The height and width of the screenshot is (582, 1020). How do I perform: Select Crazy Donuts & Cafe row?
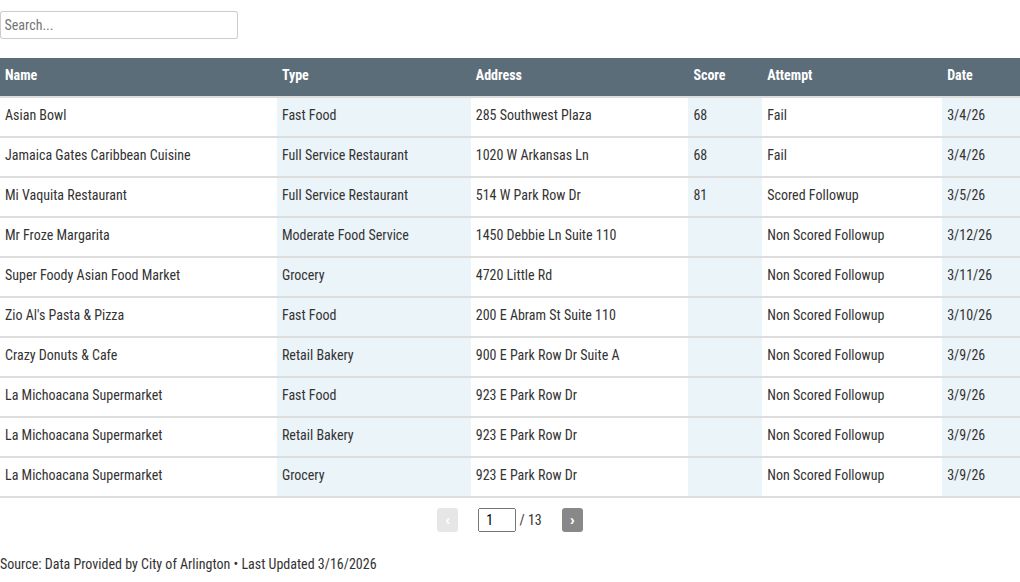pyautogui.click(x=61, y=355)
